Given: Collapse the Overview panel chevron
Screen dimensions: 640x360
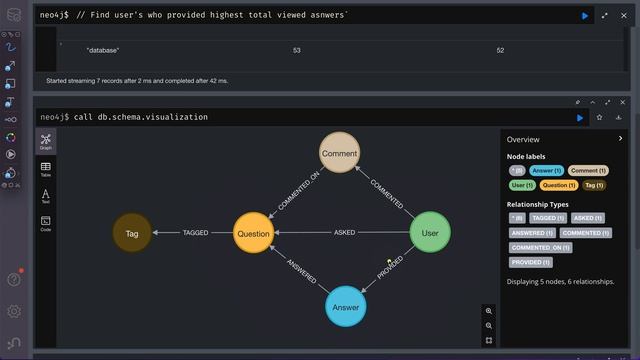Looking at the screenshot, I should tap(620, 139).
